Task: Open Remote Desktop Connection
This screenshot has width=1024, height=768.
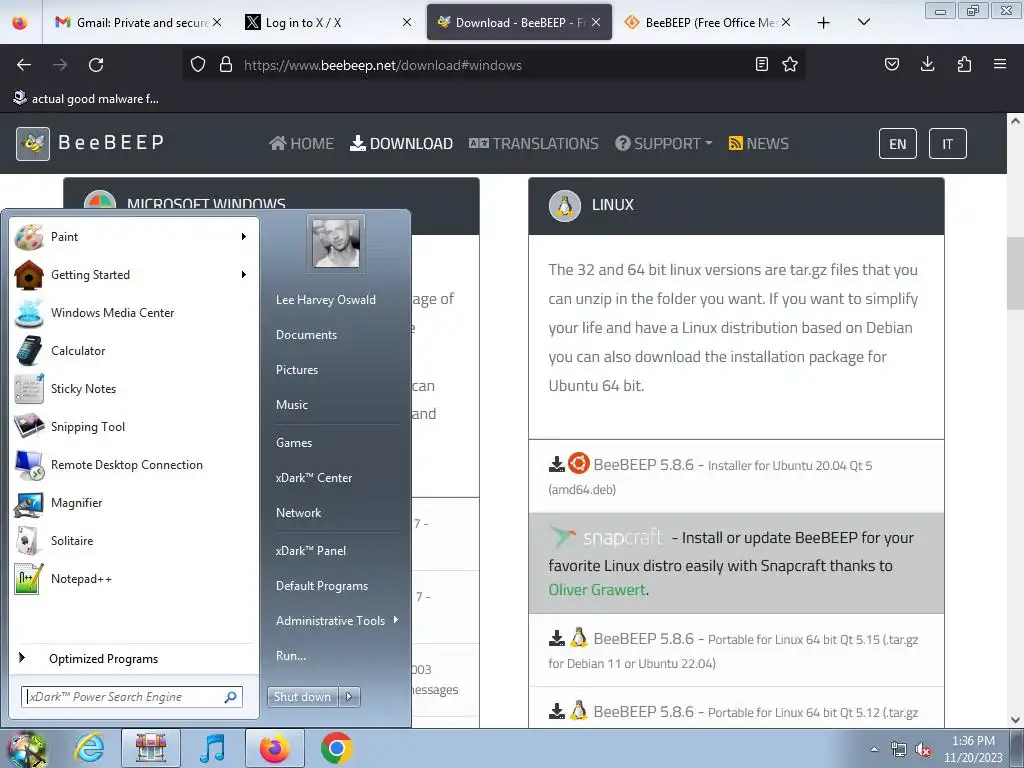Action: [133, 464]
